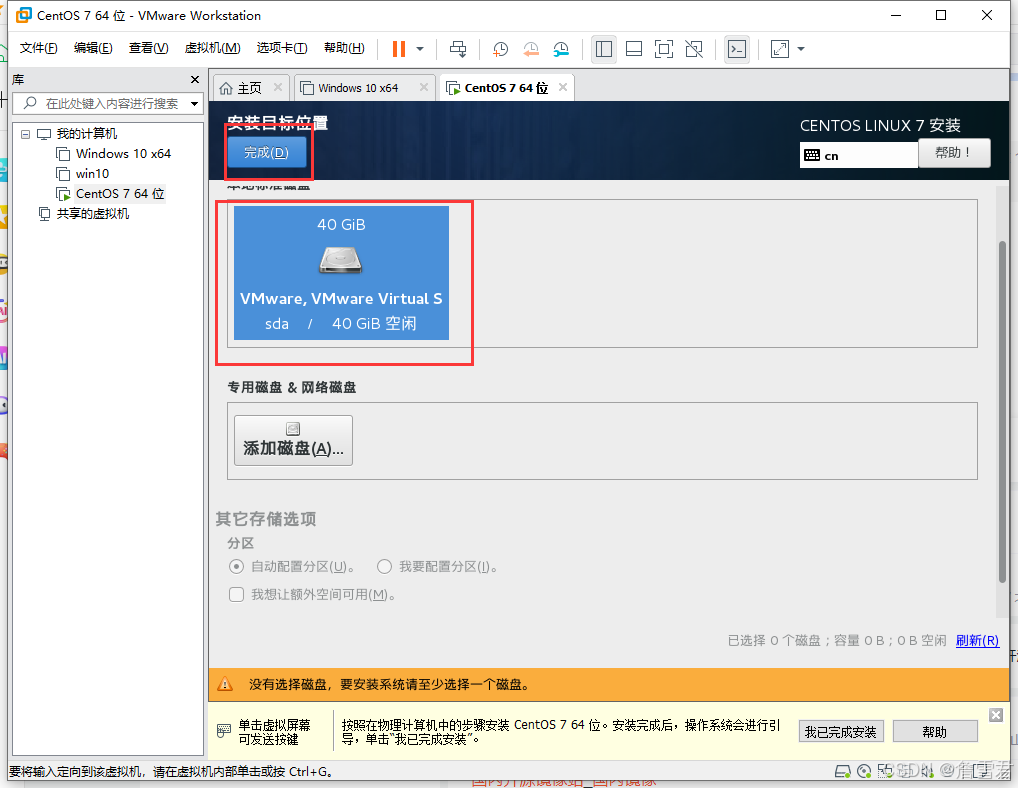Enter full screen mode icon
Screen dimensions: 1018x788
664,49
